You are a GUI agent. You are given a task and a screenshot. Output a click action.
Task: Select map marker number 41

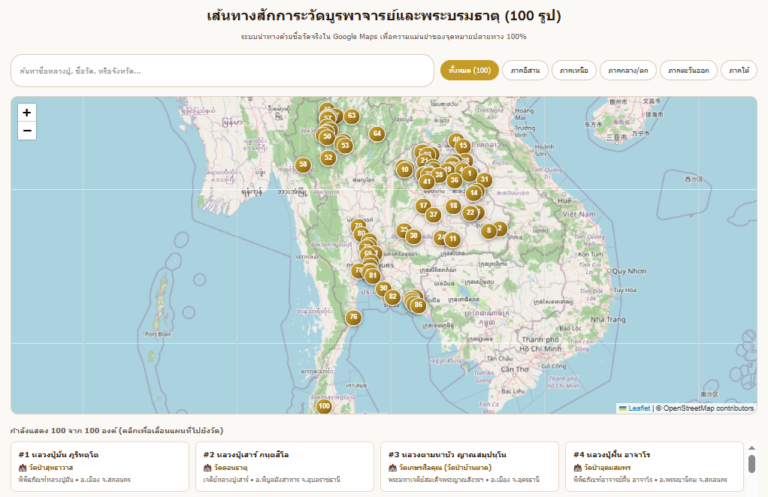coord(427,182)
